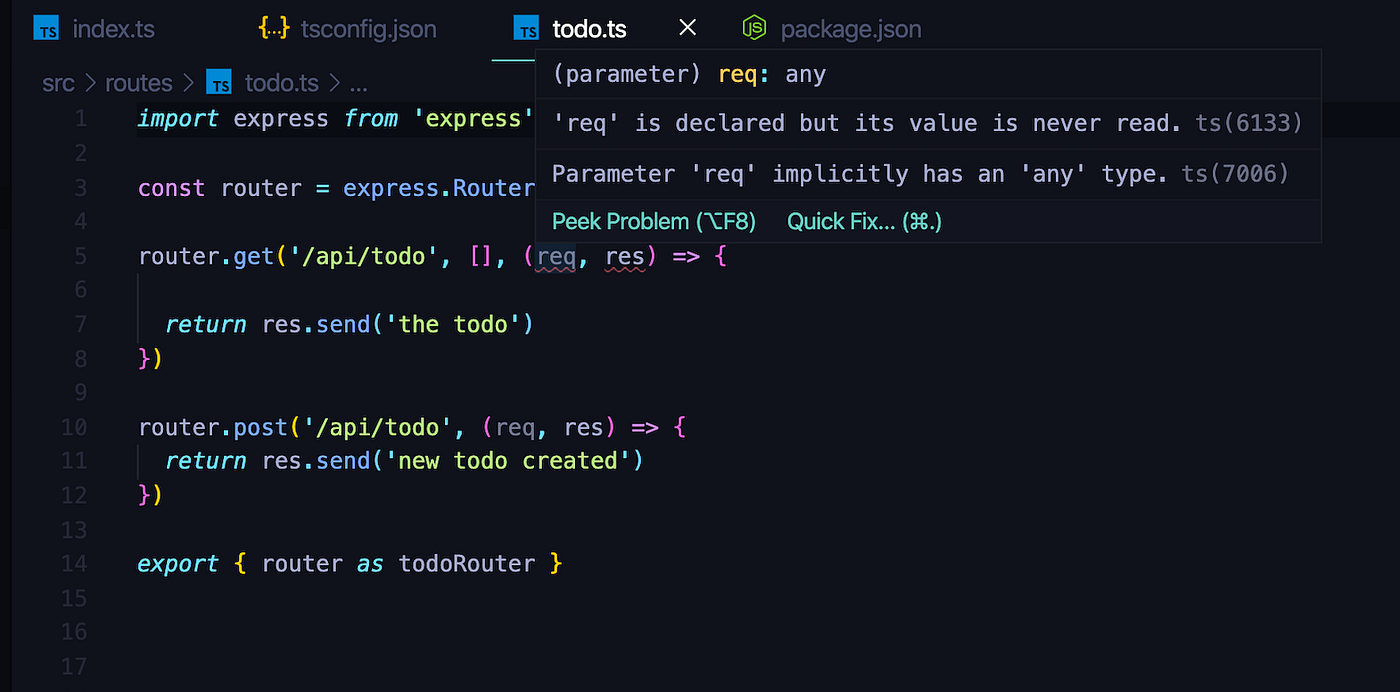
Task: Click the TypeScript file icon in the breadcrumb bar
Action: click(x=219, y=82)
